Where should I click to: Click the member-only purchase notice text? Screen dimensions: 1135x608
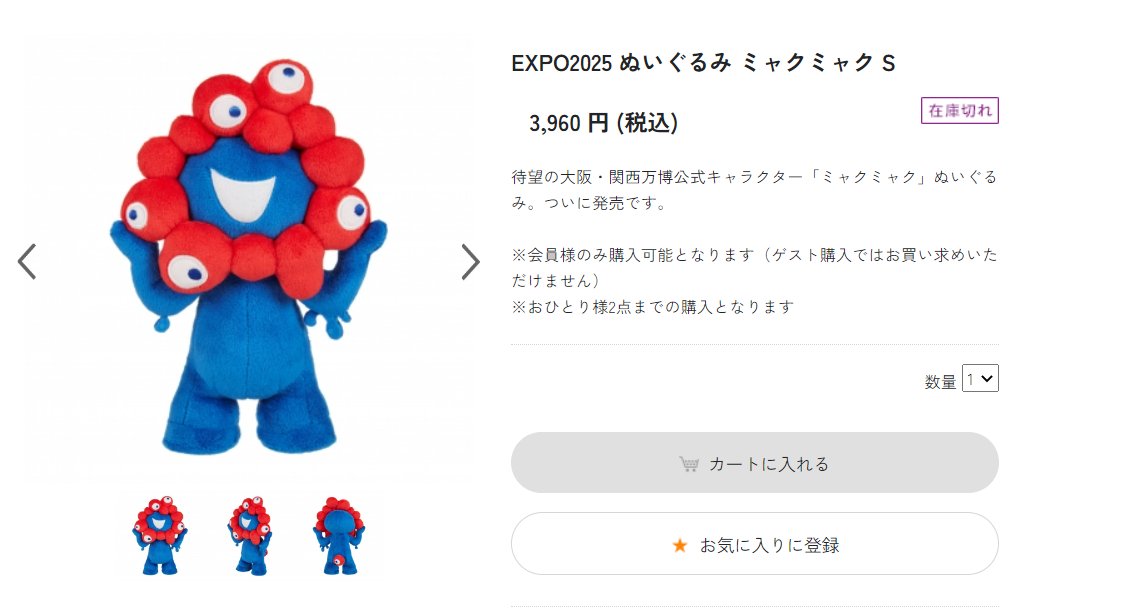pos(754,268)
